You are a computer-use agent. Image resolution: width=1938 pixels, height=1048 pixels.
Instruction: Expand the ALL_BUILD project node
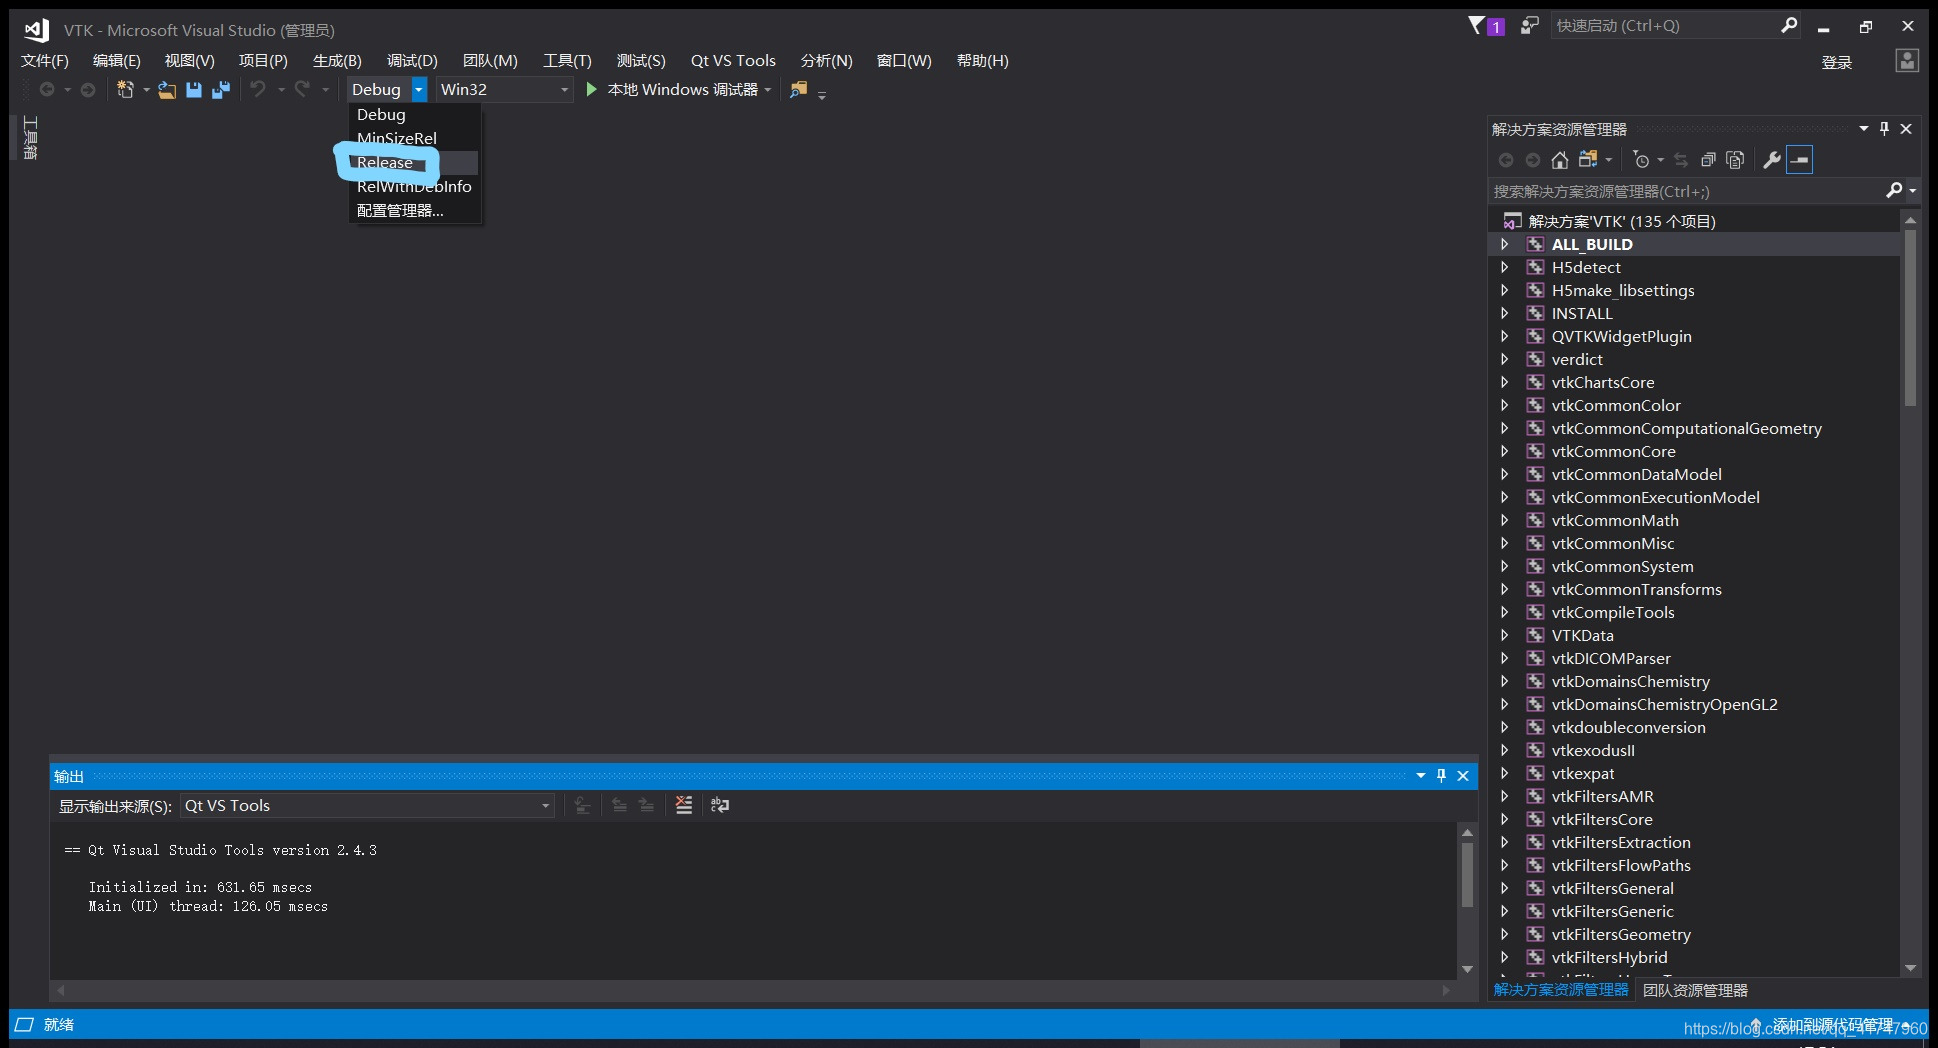[1507, 243]
